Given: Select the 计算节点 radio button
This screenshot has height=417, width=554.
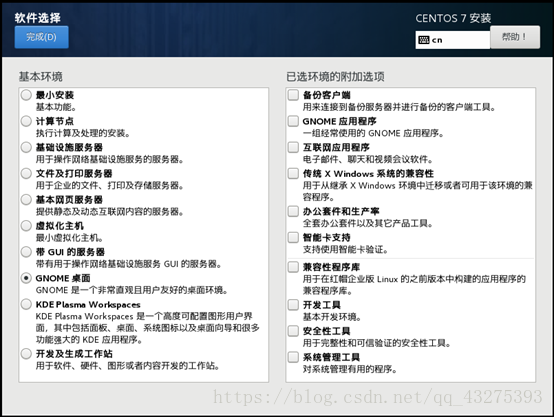Looking at the screenshot, I should [26, 121].
